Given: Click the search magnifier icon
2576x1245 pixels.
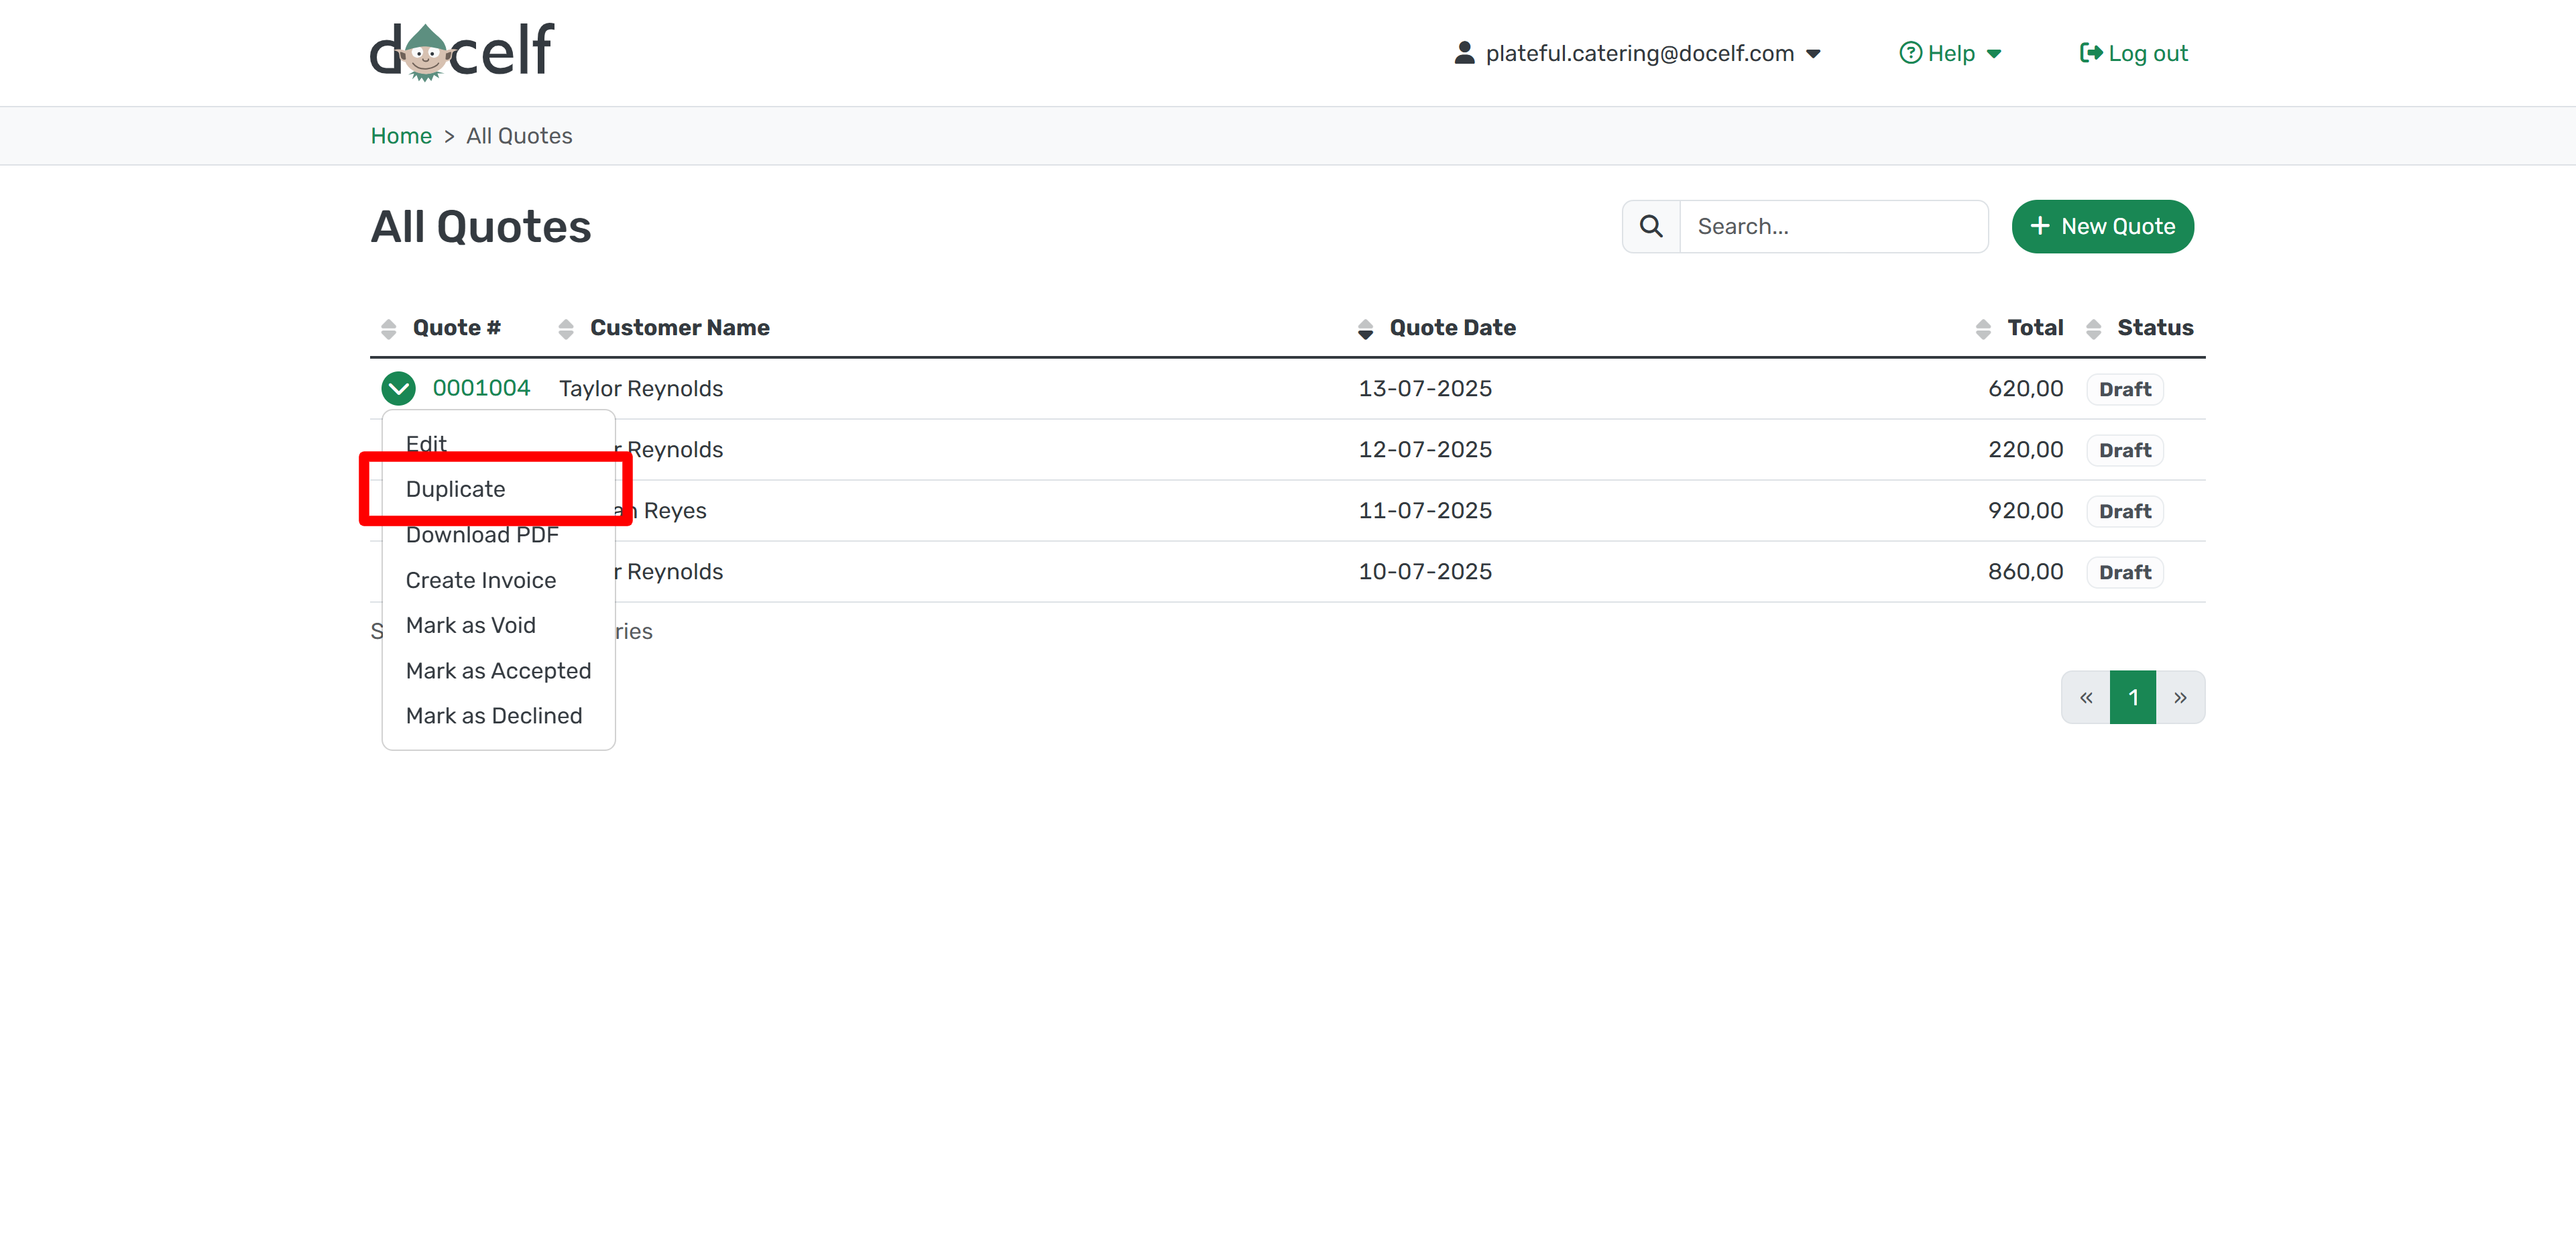Looking at the screenshot, I should 1651,227.
